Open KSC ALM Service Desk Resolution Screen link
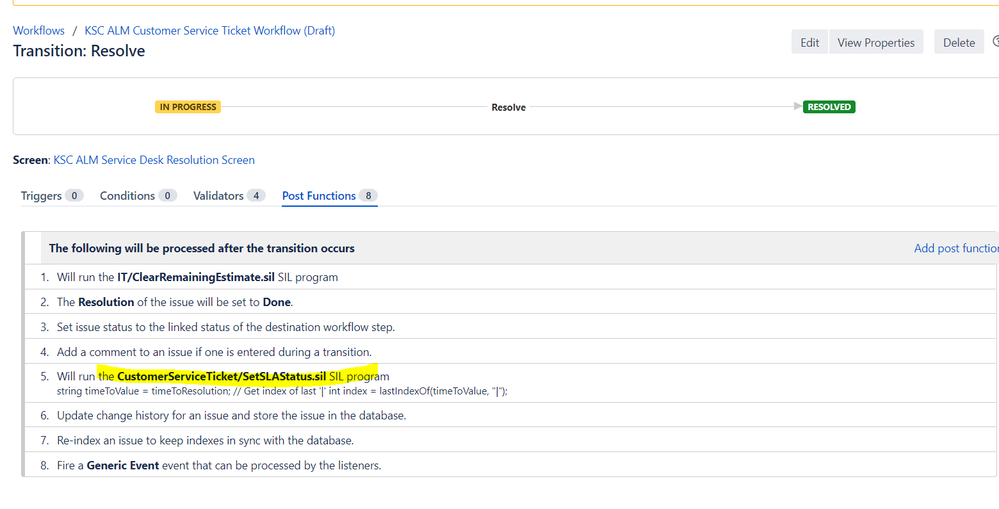 [154, 160]
